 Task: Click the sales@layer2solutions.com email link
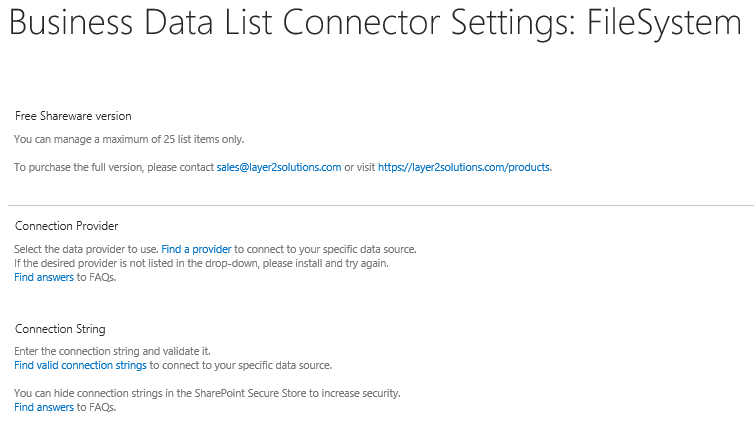pyautogui.click(x=279, y=167)
